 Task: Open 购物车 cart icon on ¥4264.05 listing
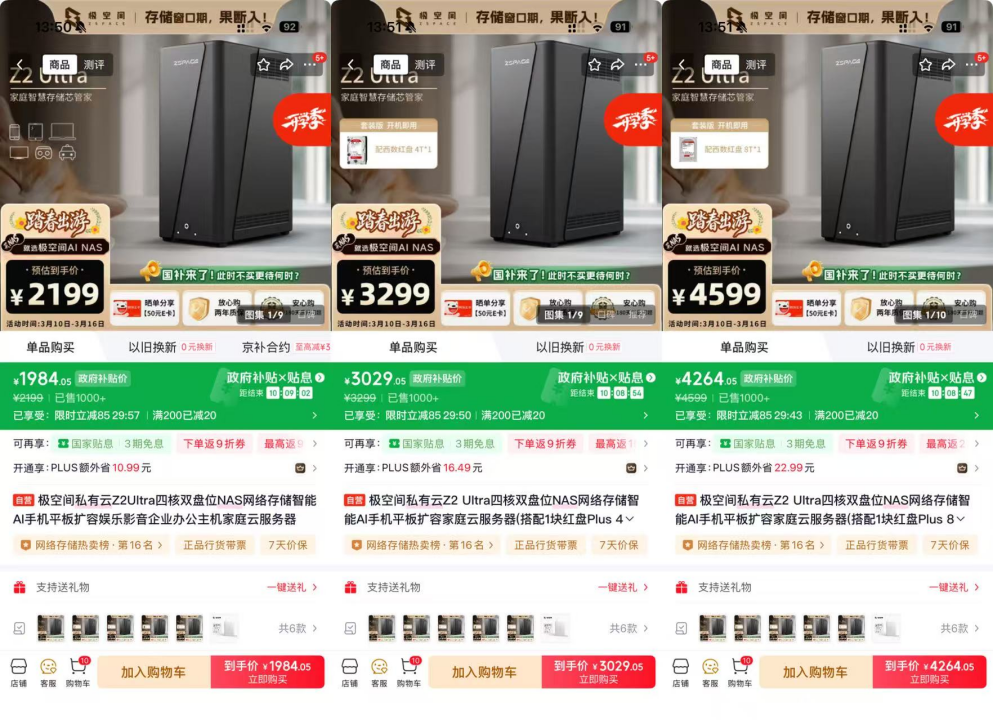740,673
